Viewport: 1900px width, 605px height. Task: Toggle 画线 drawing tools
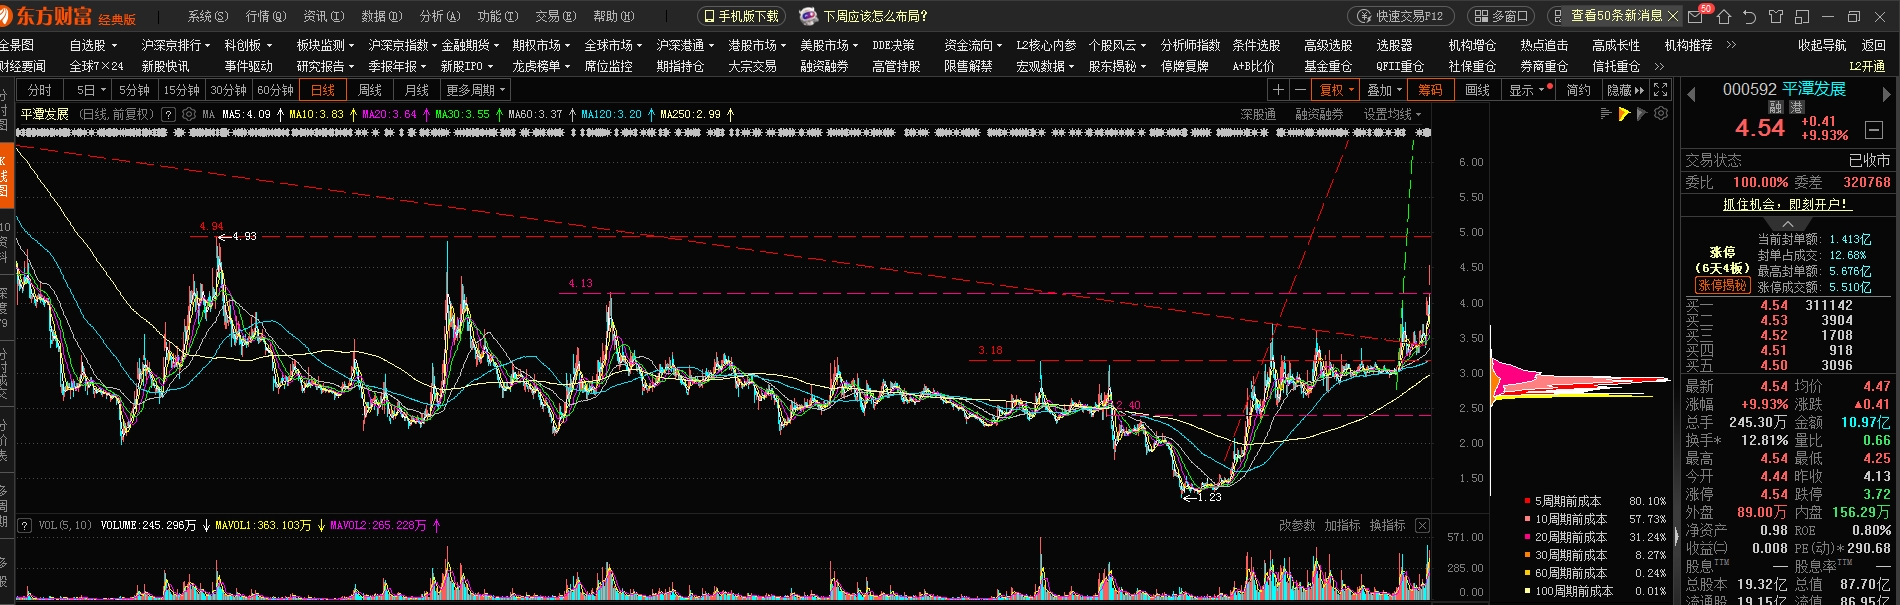point(1477,90)
